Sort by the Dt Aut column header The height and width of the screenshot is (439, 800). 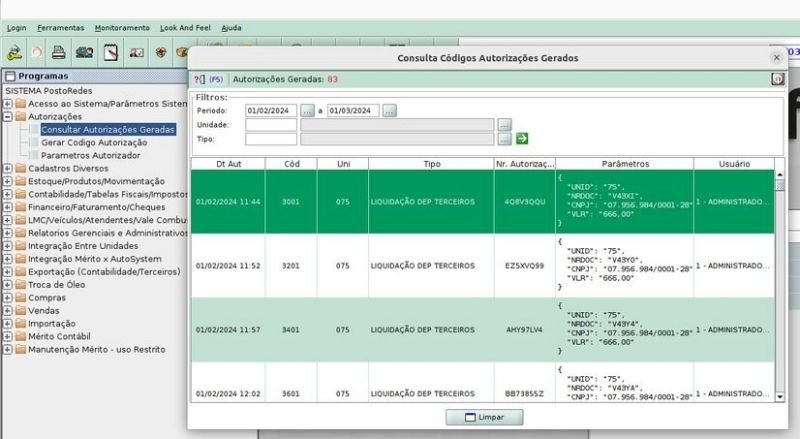pos(229,164)
